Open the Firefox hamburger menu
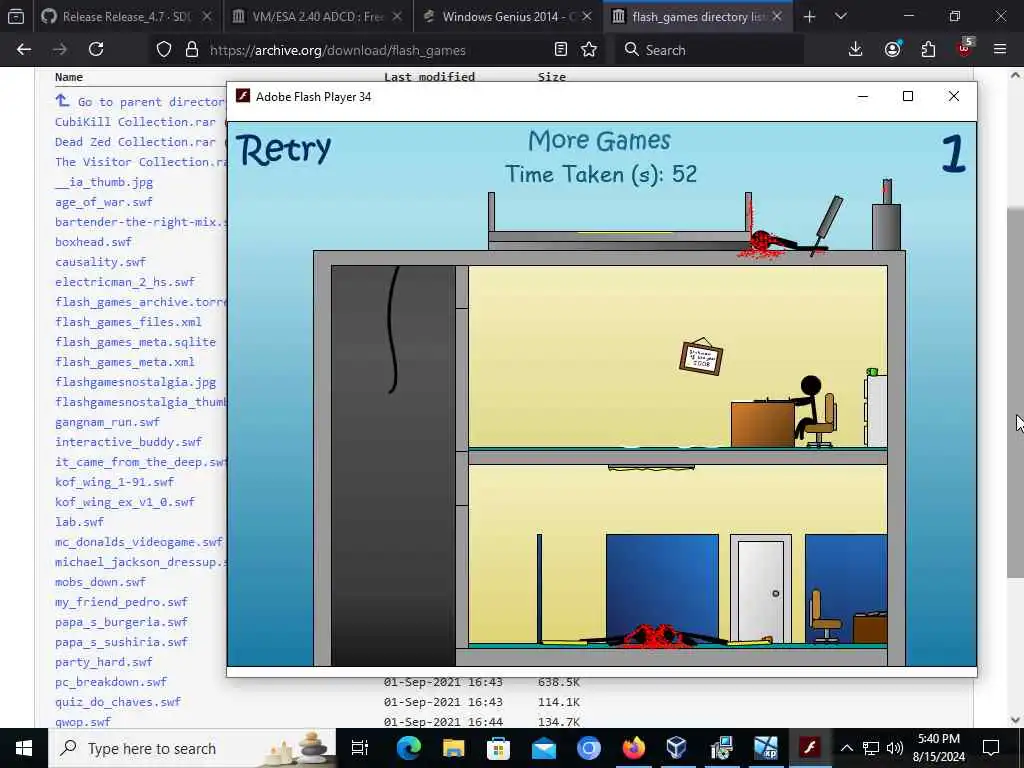This screenshot has width=1024, height=768. point(1000,50)
